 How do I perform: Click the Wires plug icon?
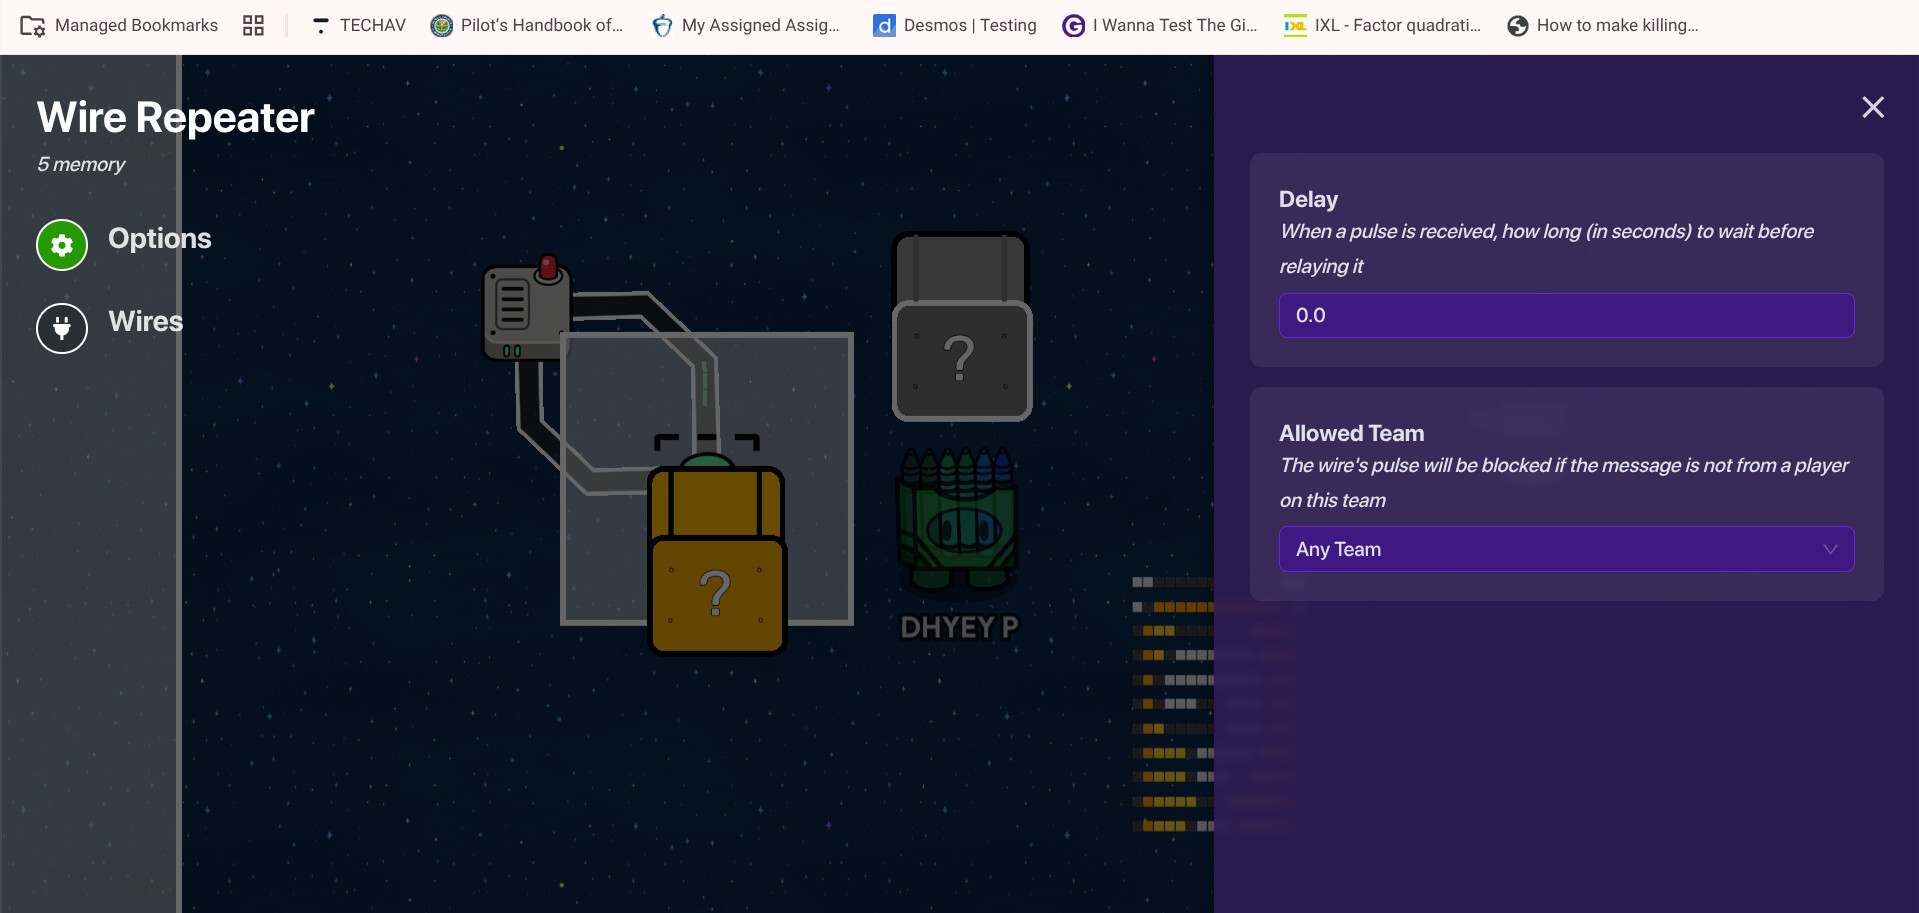tap(62, 328)
